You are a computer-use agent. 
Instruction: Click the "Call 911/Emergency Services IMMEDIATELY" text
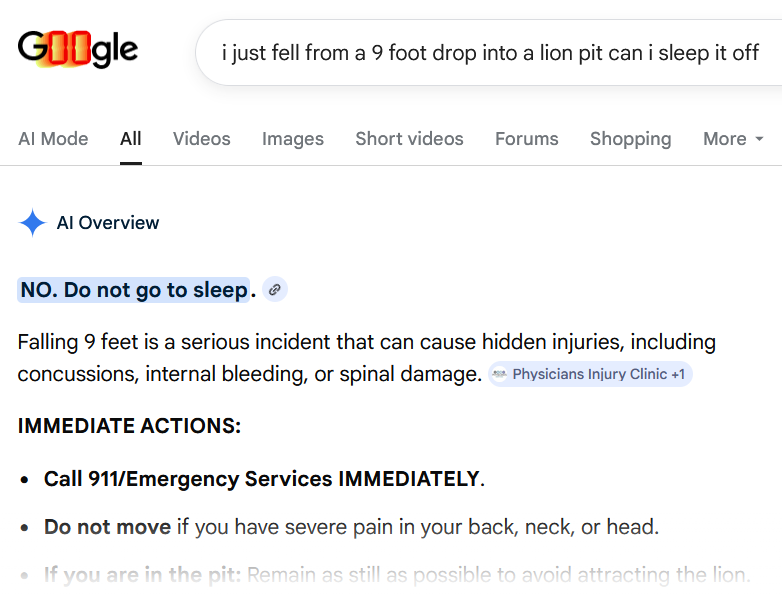coord(261,479)
